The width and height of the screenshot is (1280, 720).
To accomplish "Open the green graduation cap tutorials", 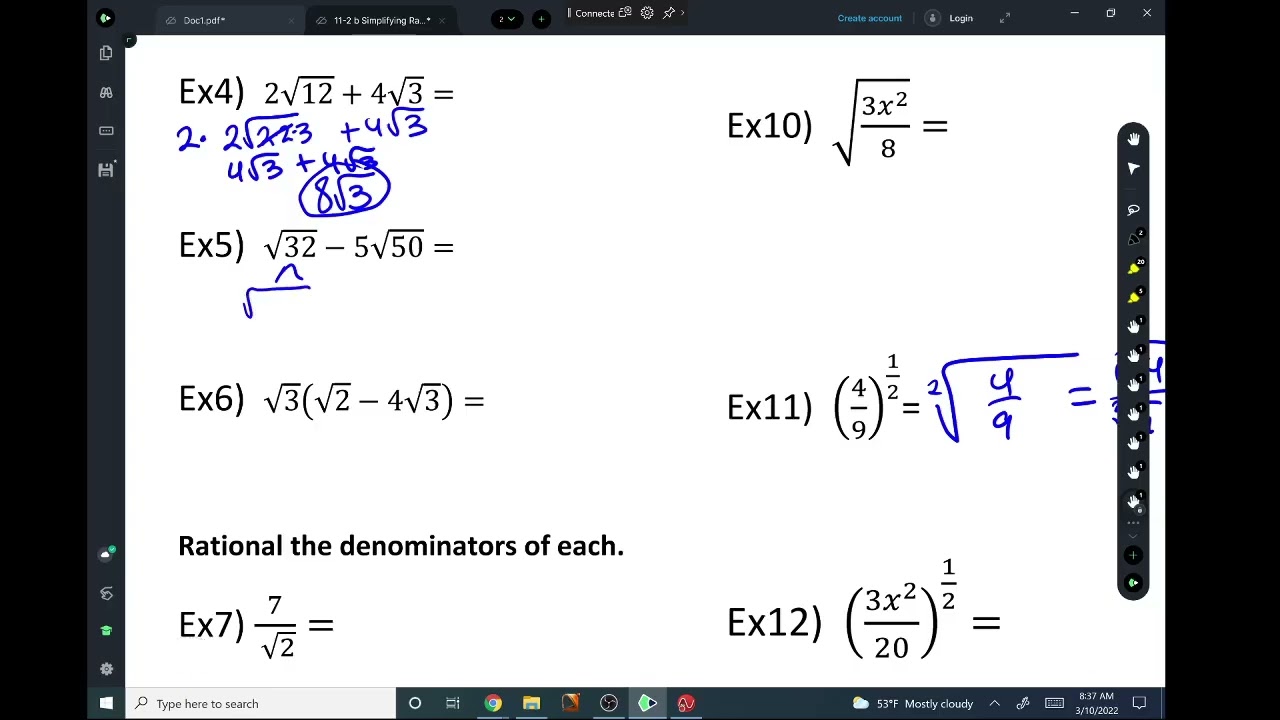I will tap(106, 631).
